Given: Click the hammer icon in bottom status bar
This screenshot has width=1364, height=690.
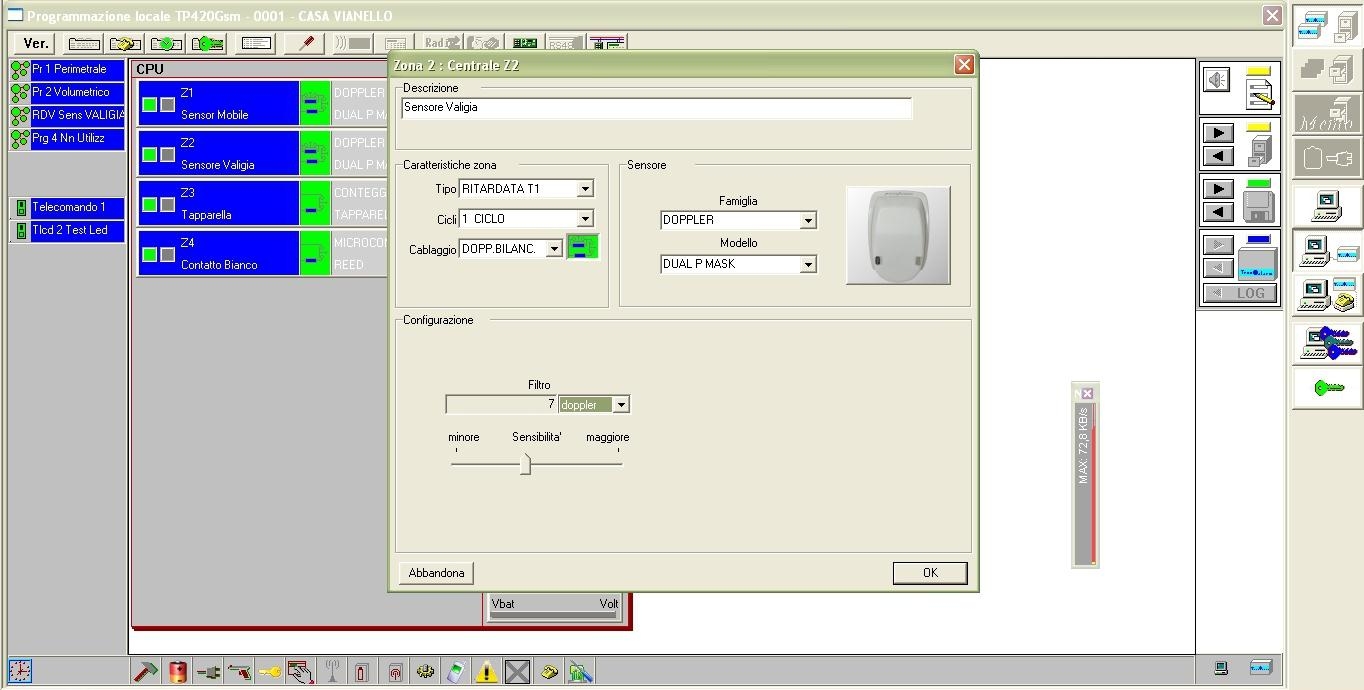Looking at the screenshot, I should click(145, 671).
